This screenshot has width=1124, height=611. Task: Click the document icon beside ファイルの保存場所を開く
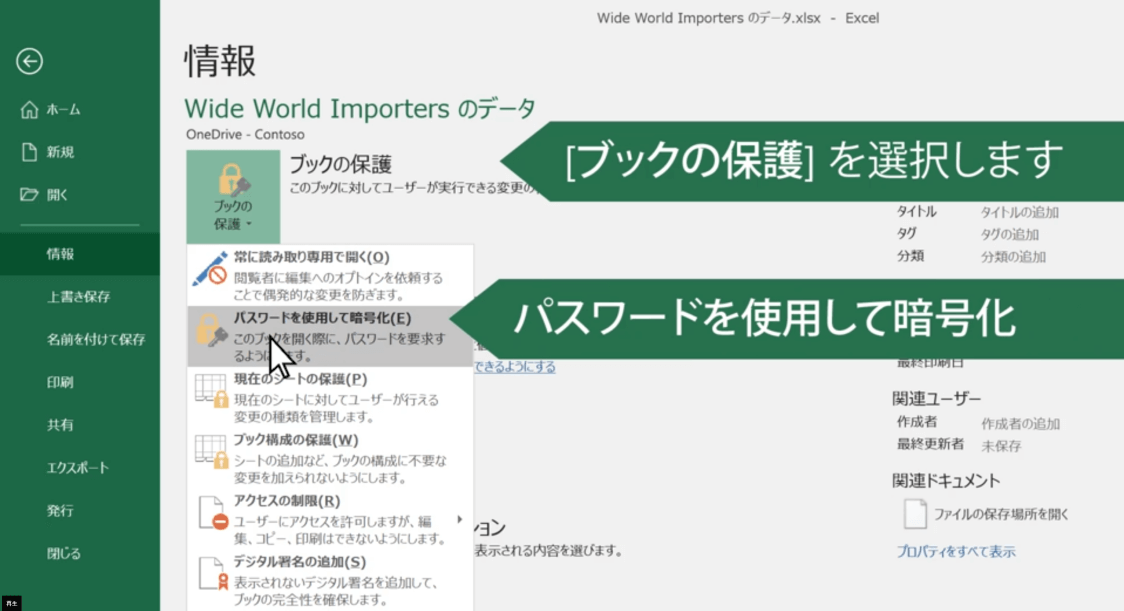point(916,512)
